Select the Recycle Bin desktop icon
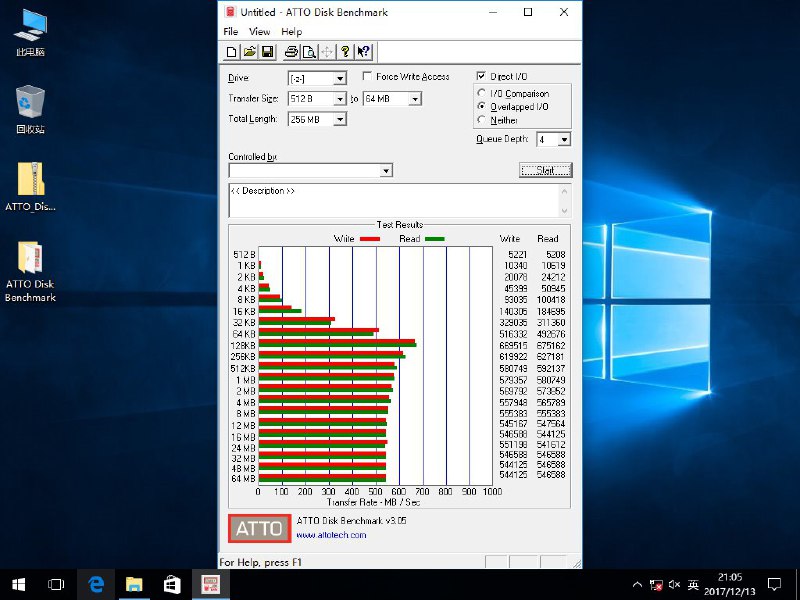The width and height of the screenshot is (800, 600). [31, 110]
